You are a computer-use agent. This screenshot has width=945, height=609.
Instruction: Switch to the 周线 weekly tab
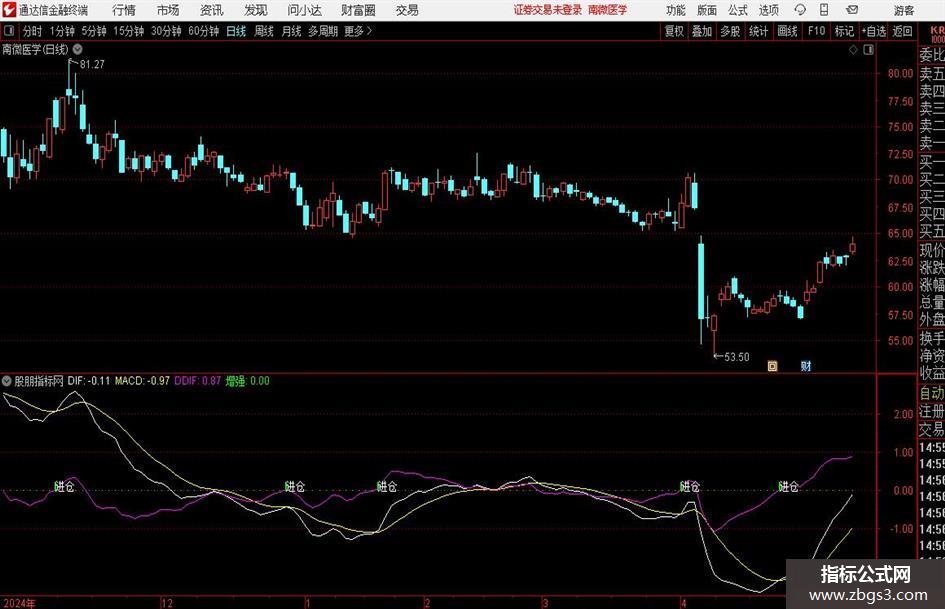[x=263, y=31]
